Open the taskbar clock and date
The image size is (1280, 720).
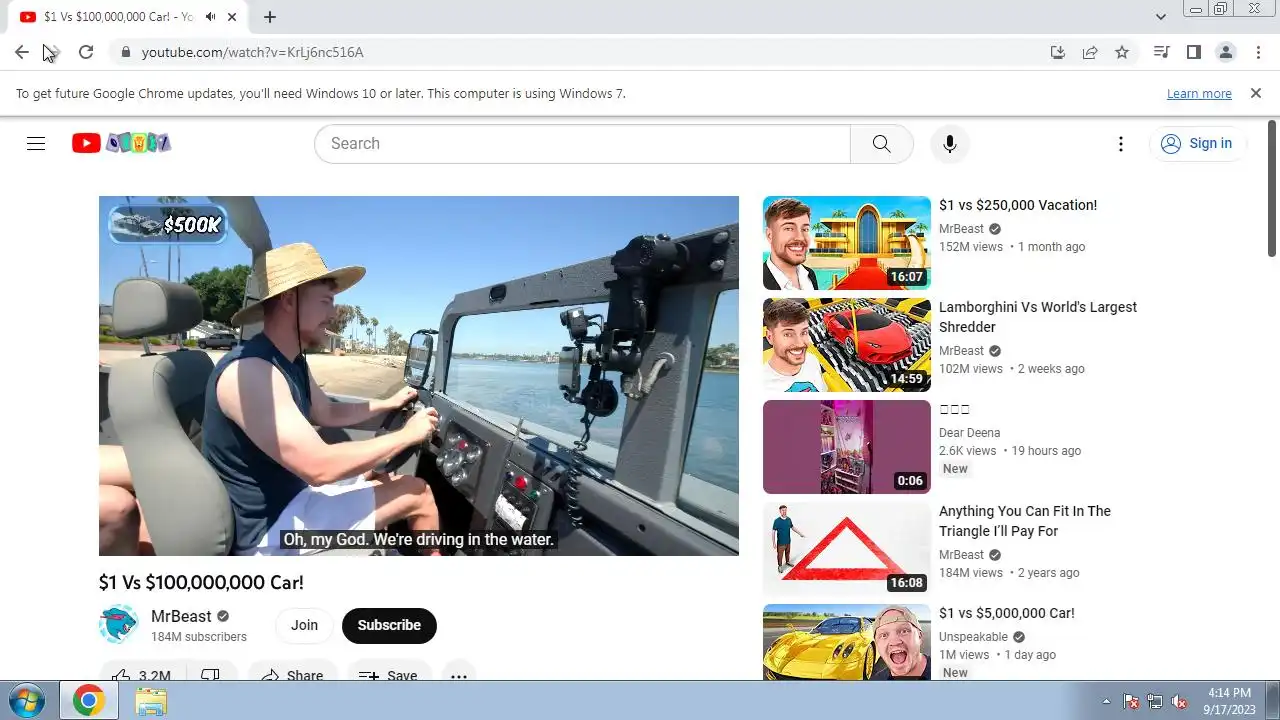coord(1229,701)
